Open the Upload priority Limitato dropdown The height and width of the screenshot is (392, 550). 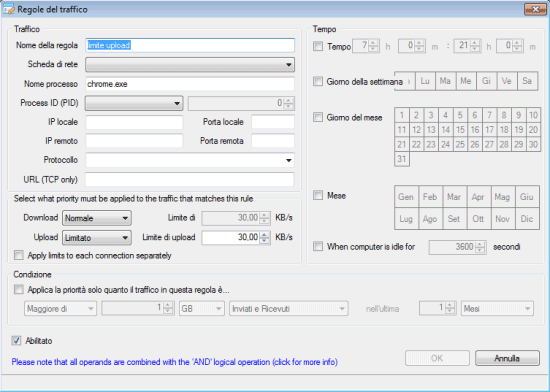97,238
